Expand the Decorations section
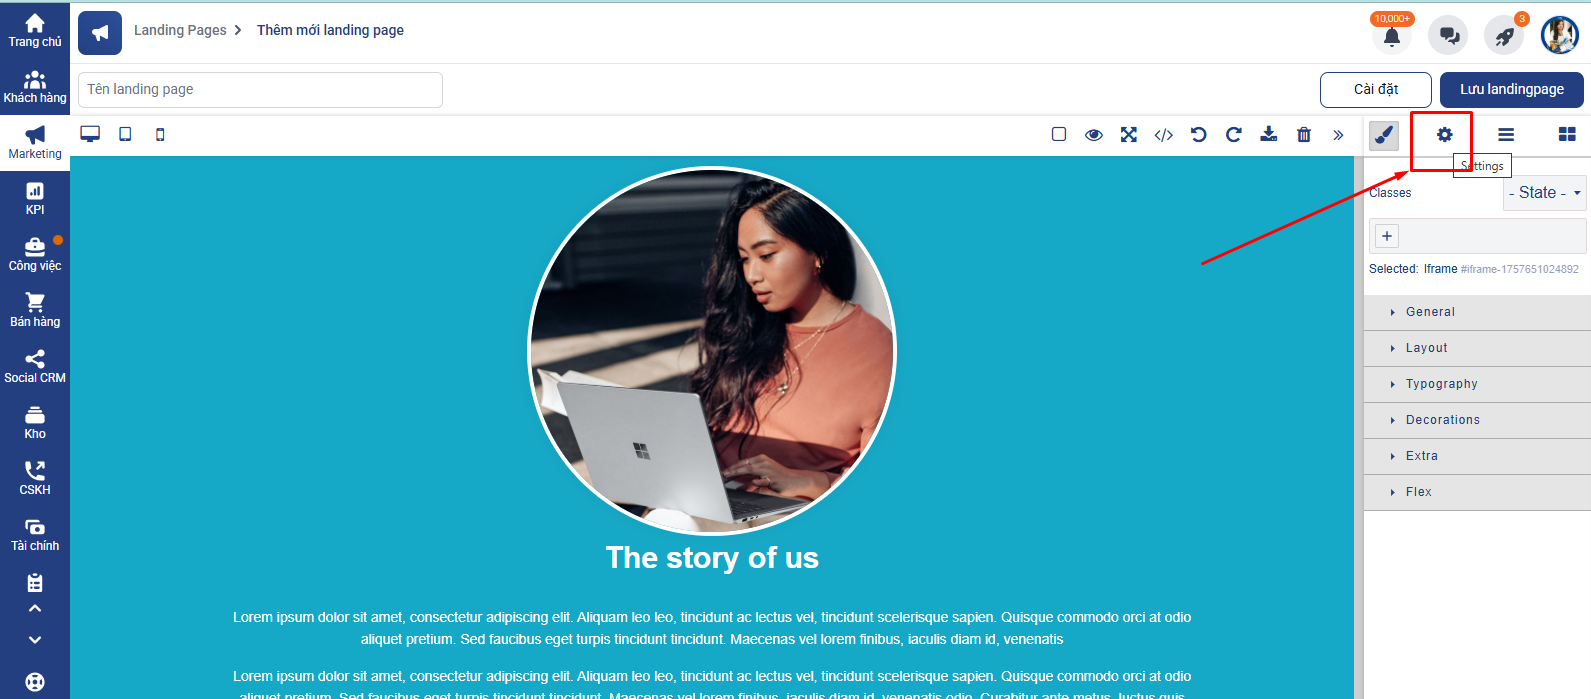 (1477, 420)
